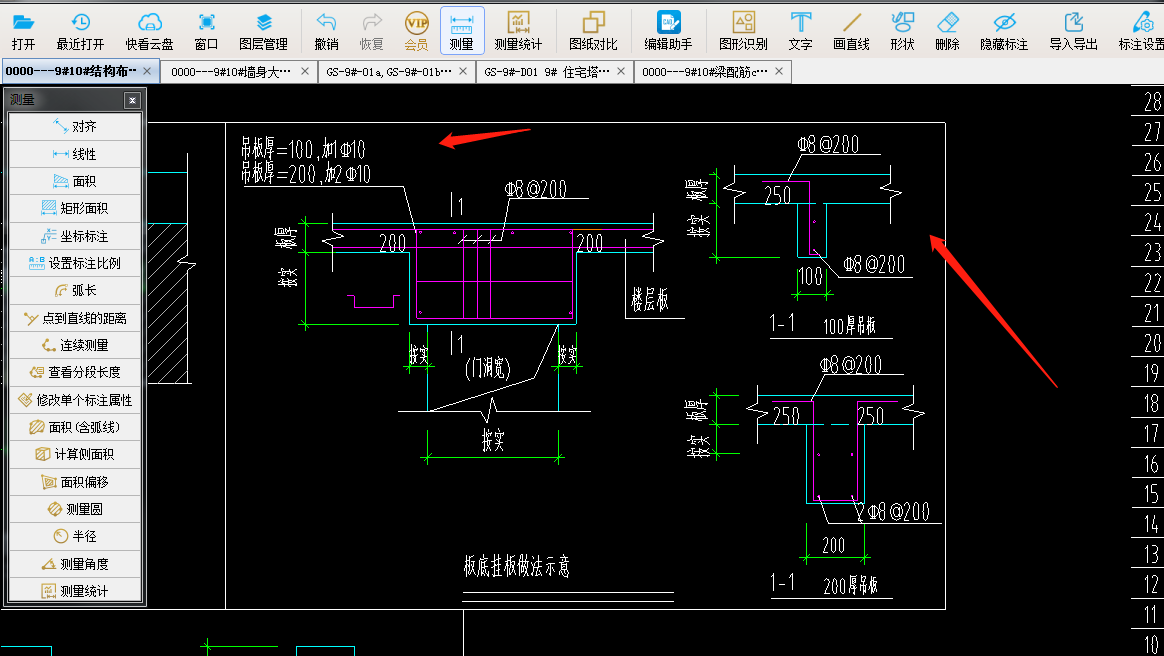Open 编辑助手 edit assistant

[x=668, y=31]
